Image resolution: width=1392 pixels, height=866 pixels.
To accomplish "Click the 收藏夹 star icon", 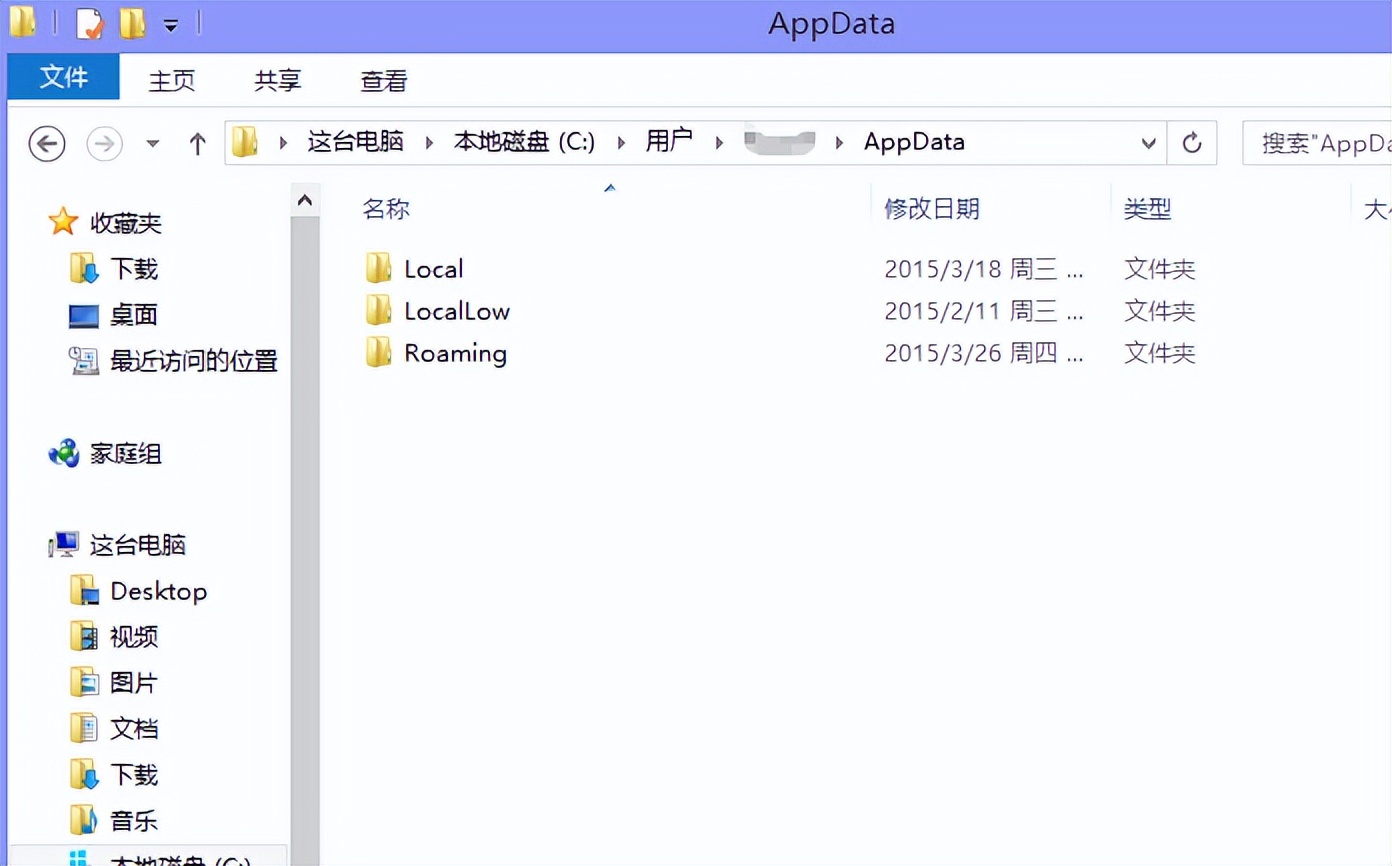I will [x=63, y=221].
